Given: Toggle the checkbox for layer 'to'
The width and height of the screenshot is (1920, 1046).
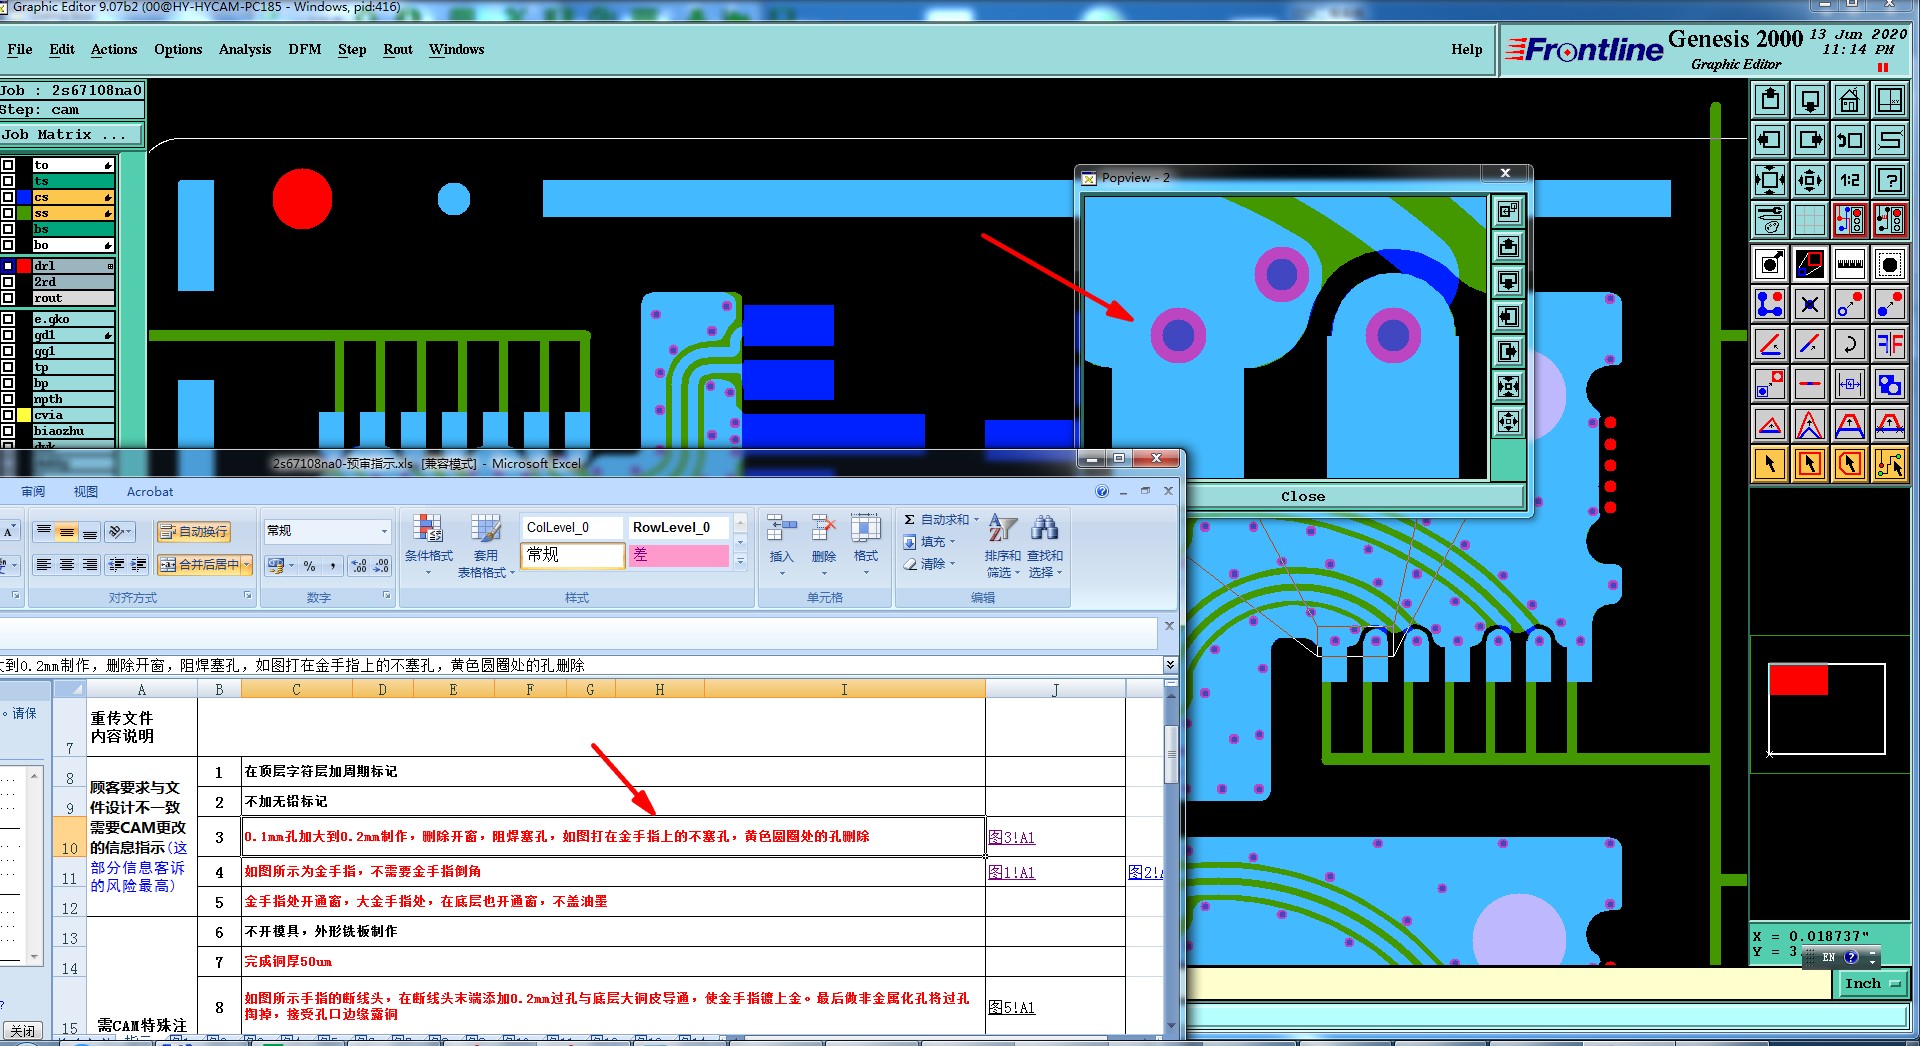Looking at the screenshot, I should pyautogui.click(x=8, y=165).
